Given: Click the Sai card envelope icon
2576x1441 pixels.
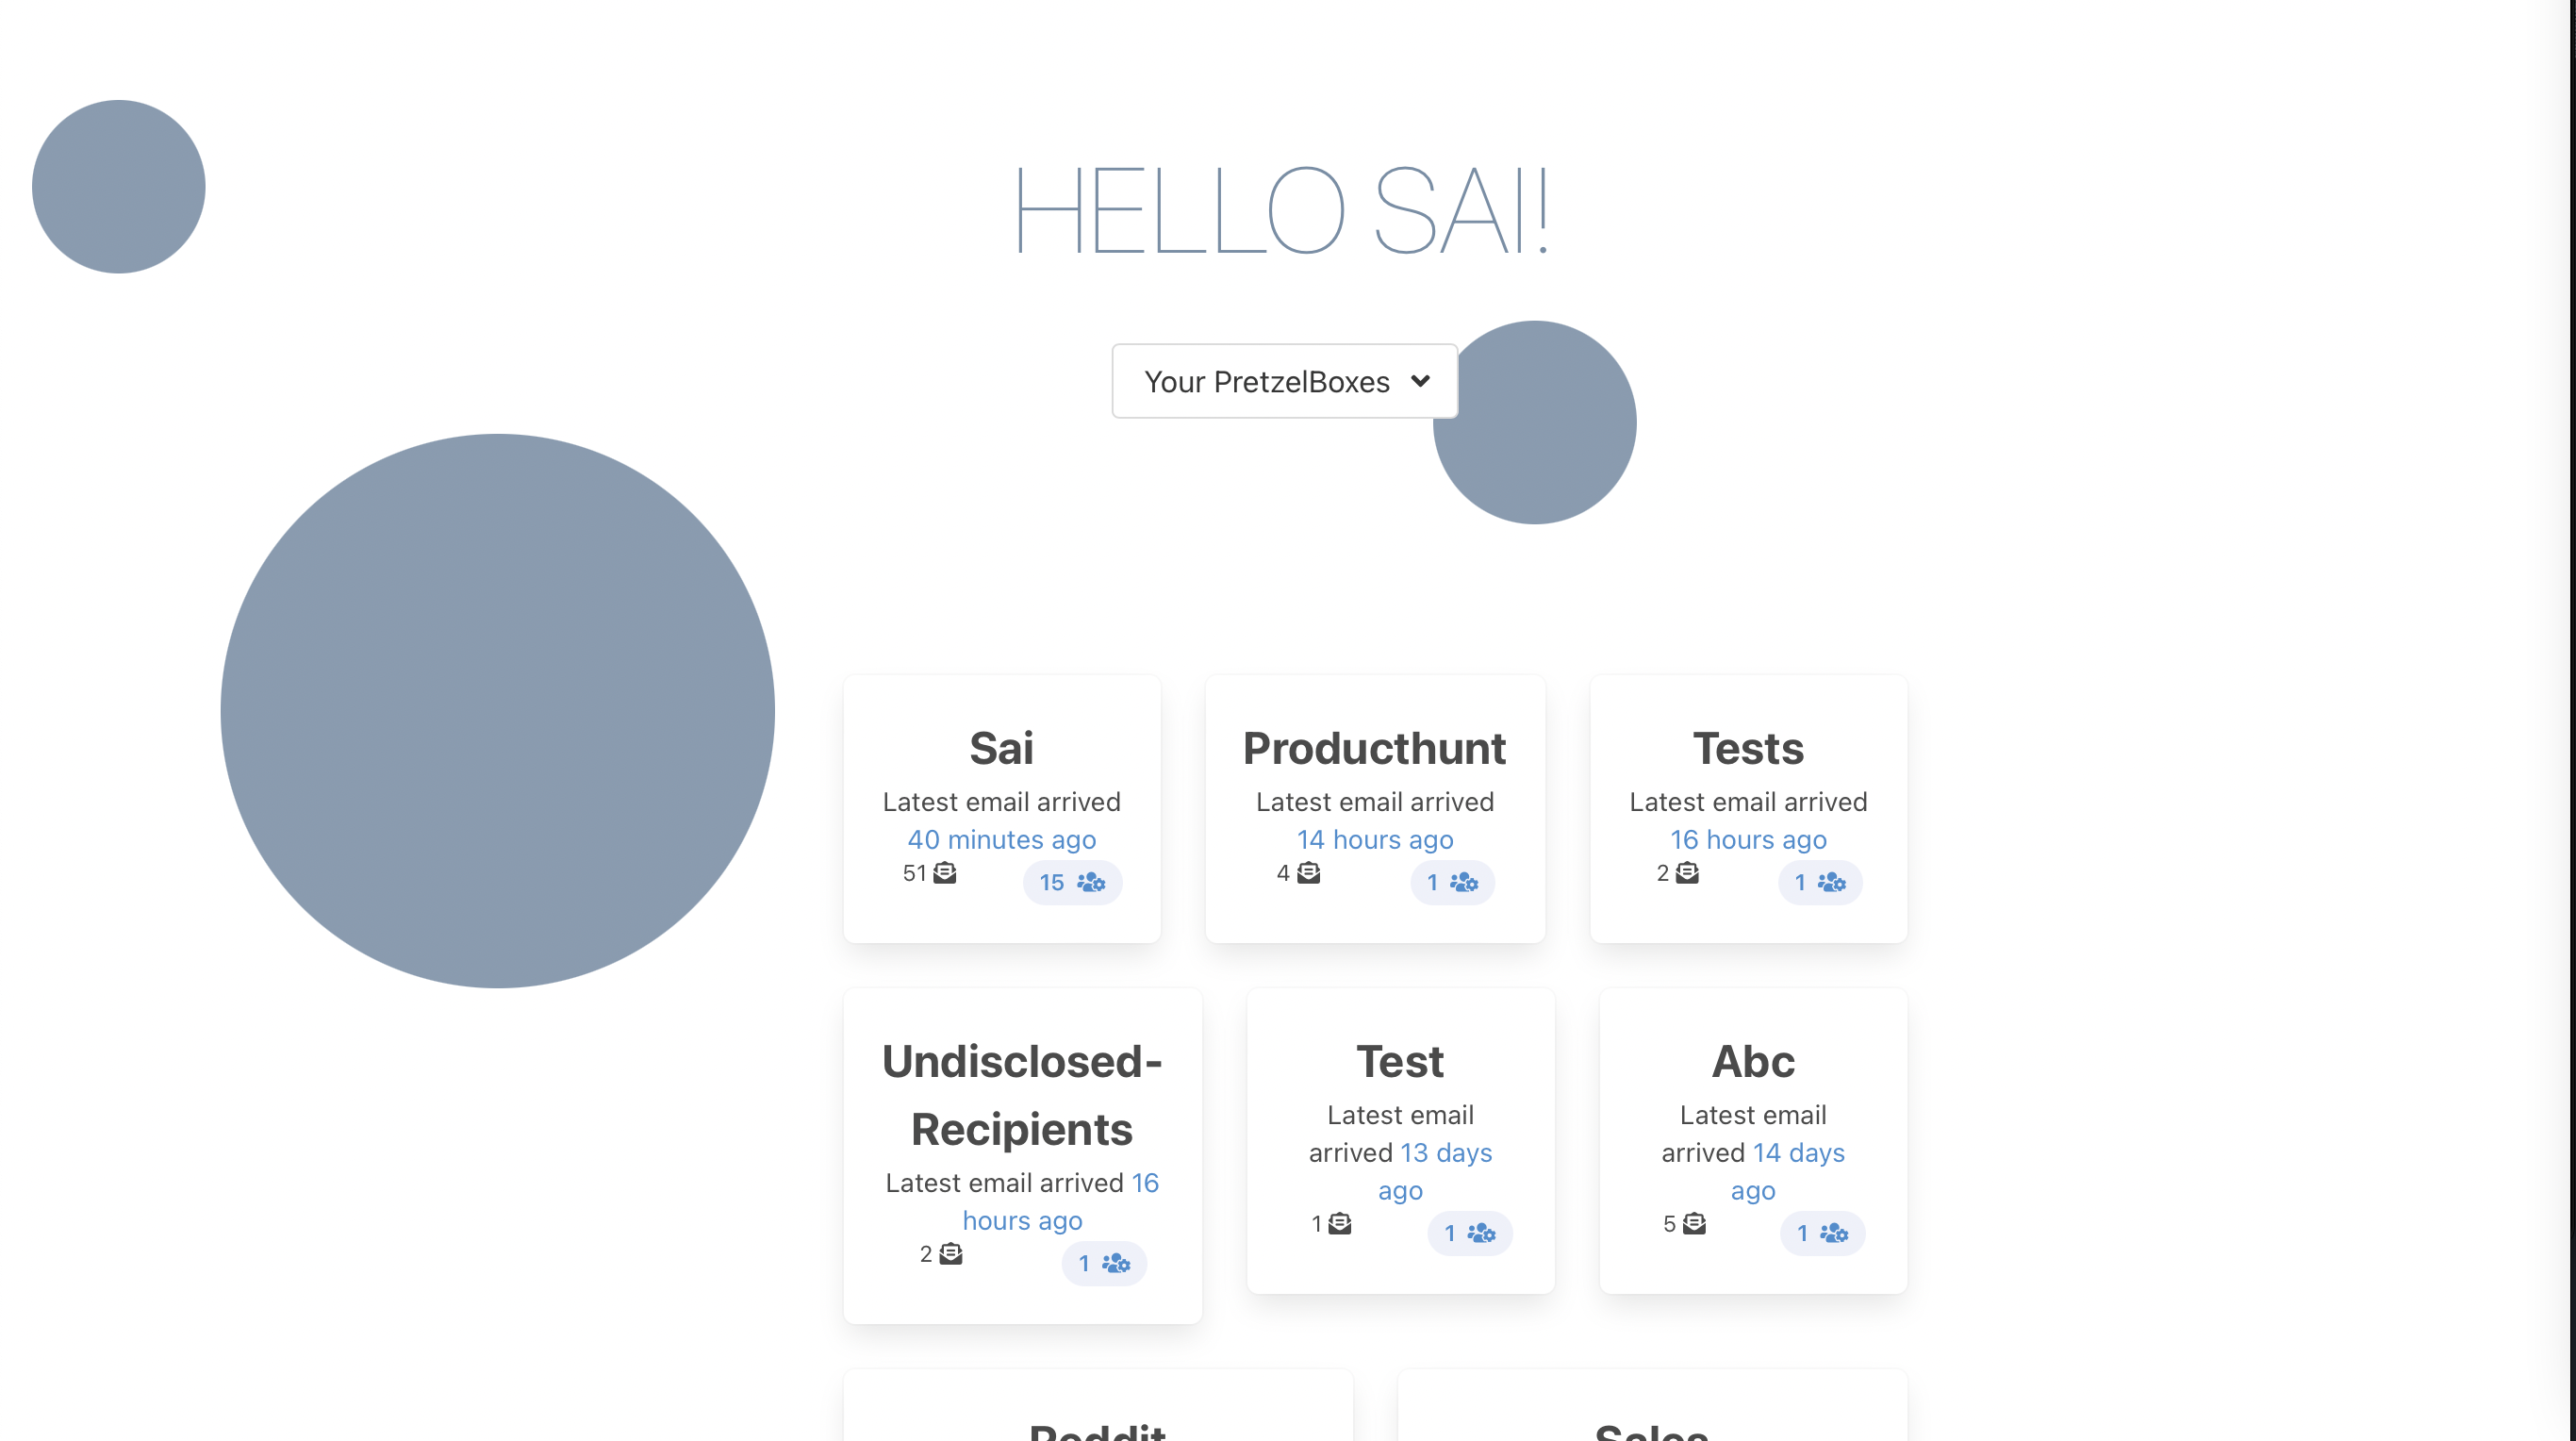Looking at the screenshot, I should (x=944, y=873).
